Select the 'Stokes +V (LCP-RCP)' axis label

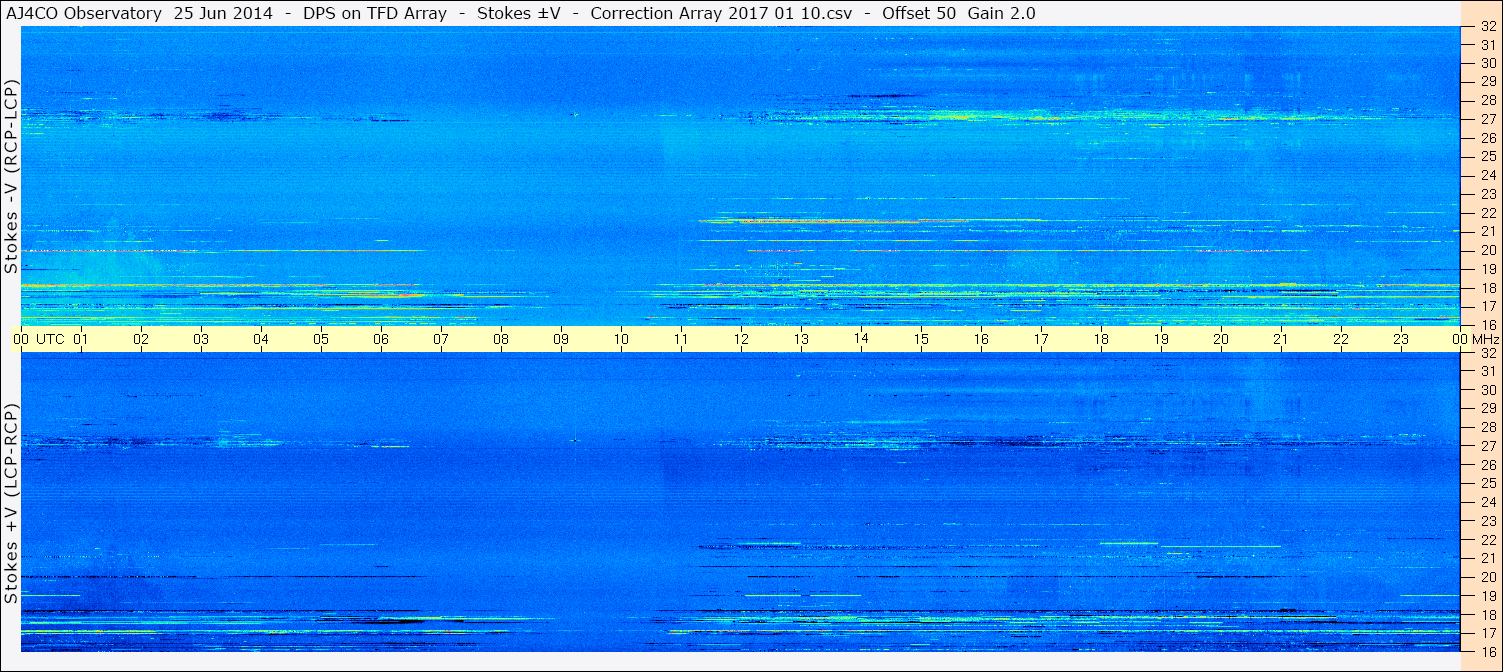tap(11, 504)
